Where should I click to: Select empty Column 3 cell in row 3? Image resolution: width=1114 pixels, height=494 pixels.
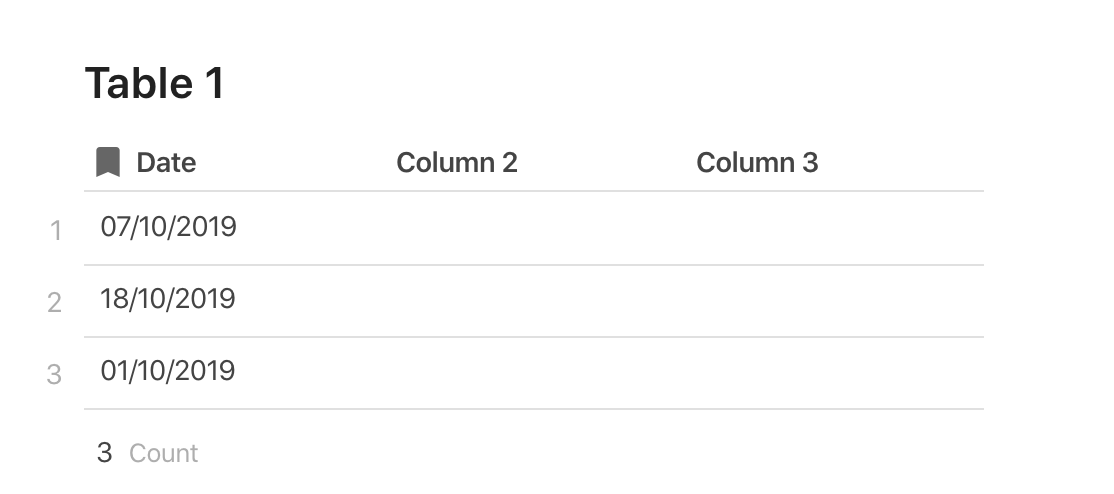(834, 372)
